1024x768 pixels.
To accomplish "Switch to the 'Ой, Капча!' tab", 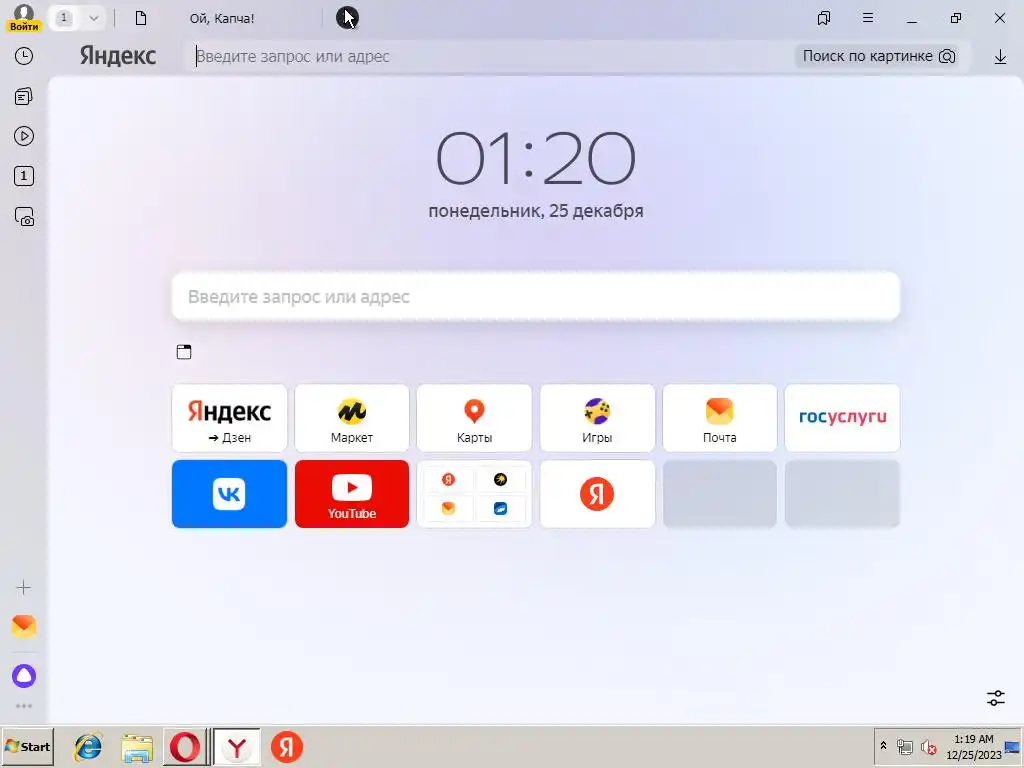I will click(x=222, y=18).
